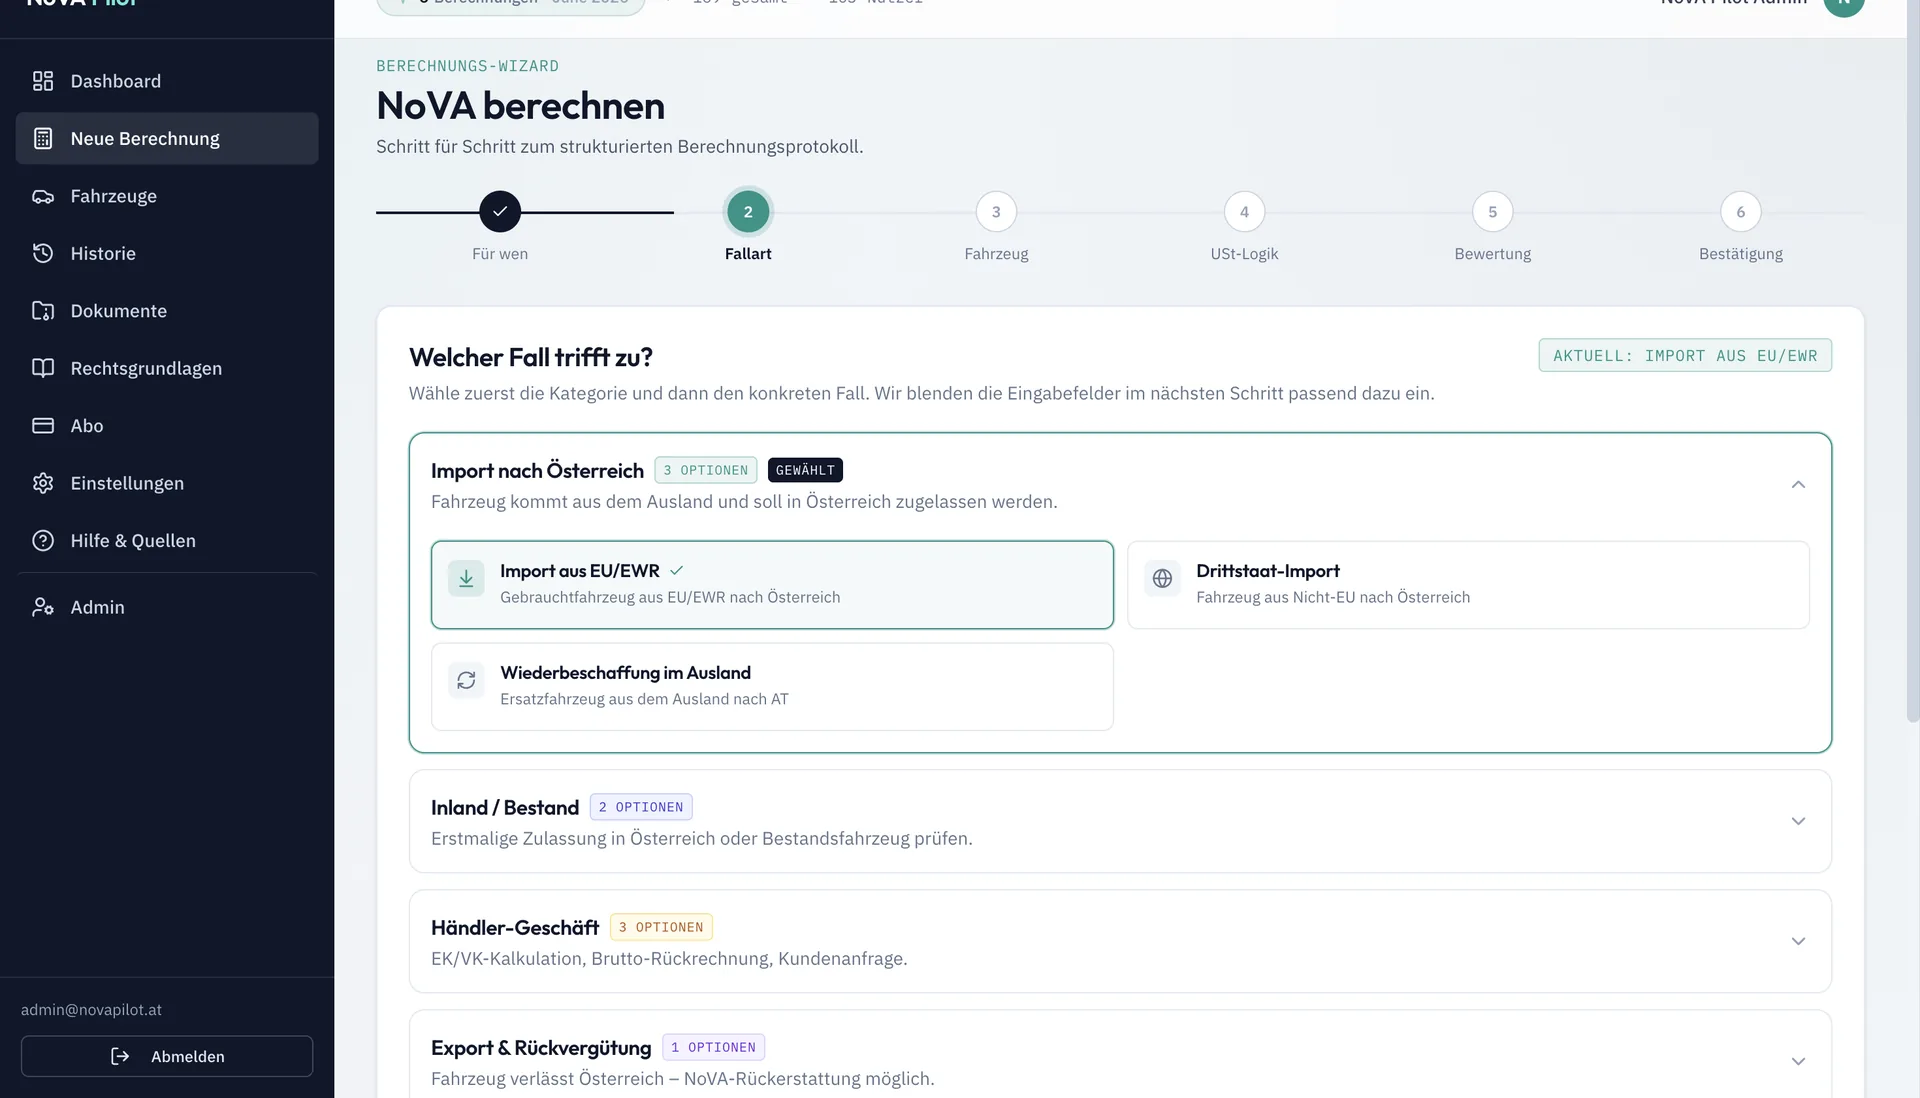
Task: Click the folder icon beside Dokumente
Action: (43, 311)
